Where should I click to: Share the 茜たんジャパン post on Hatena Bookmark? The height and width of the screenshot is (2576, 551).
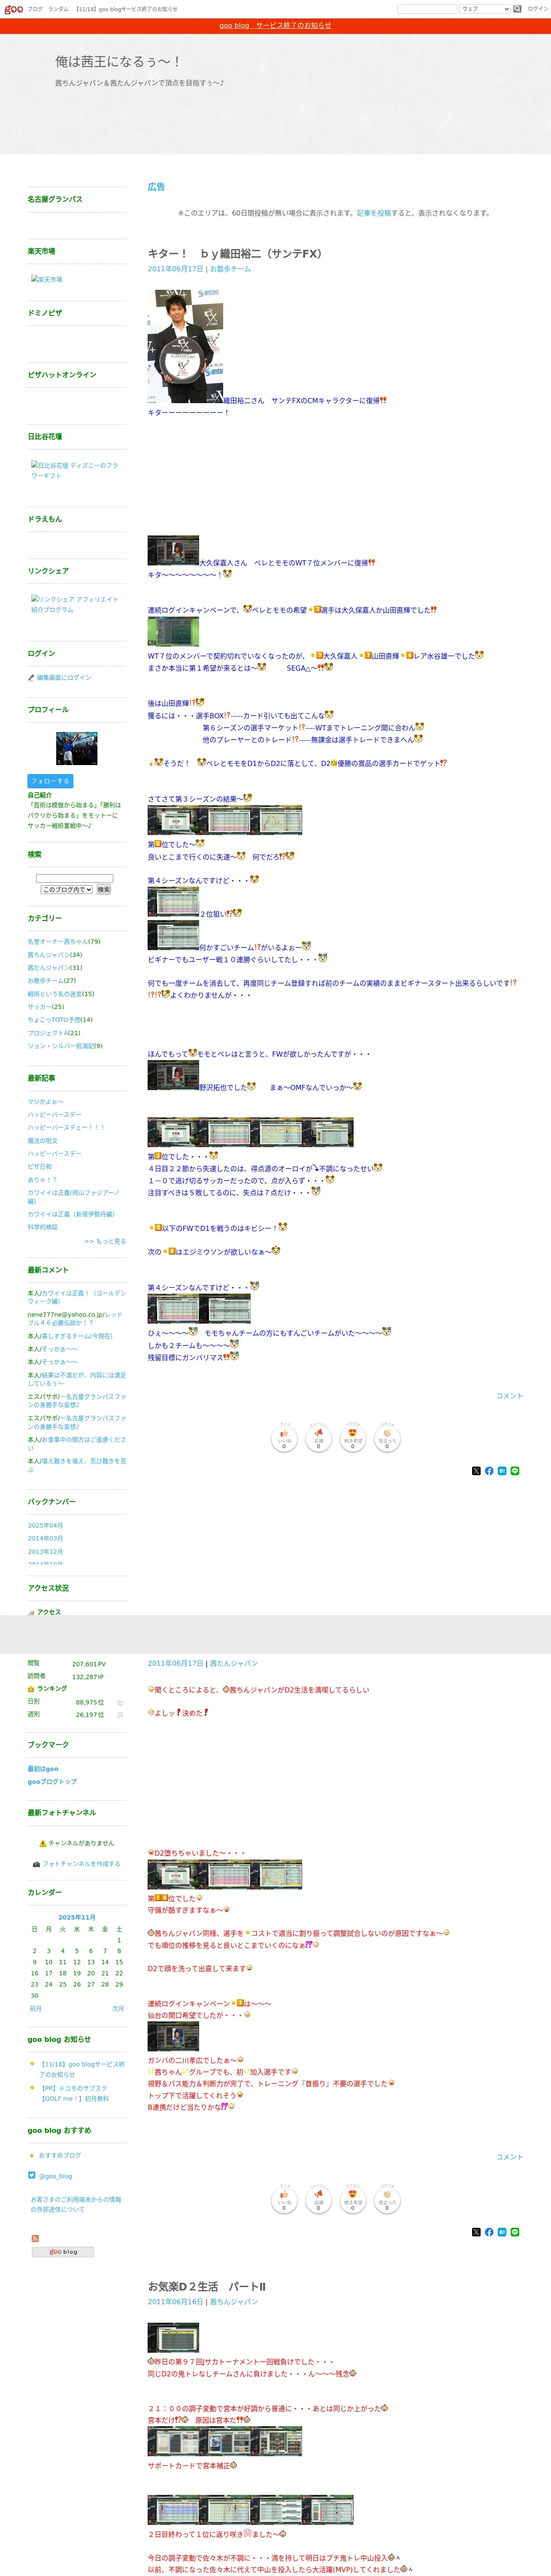tap(502, 2232)
